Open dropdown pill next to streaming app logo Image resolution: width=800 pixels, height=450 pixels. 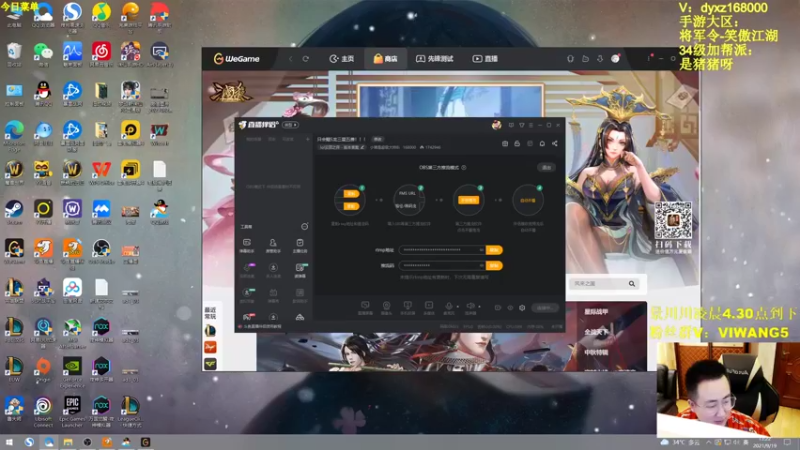pos(290,125)
